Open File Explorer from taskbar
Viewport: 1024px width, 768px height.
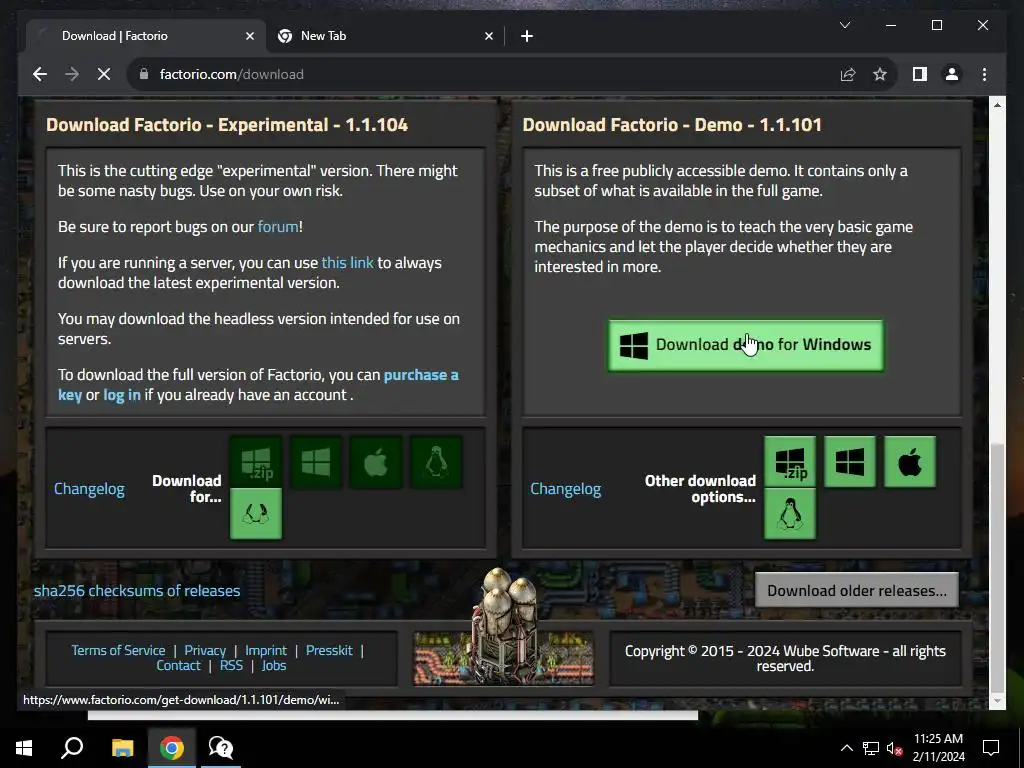[122, 748]
